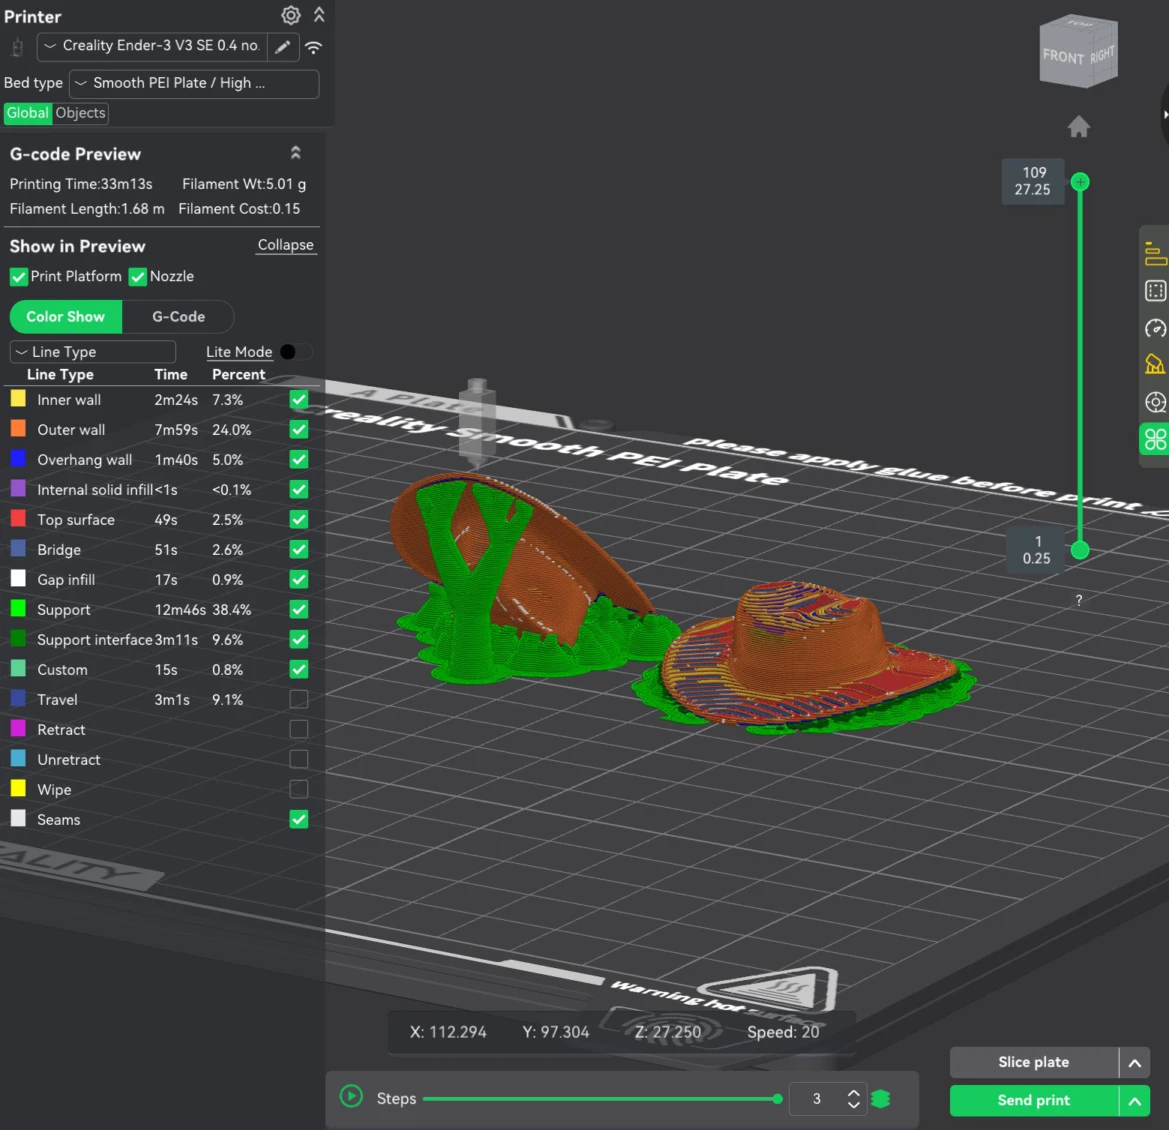This screenshot has height=1130, width=1169.
Task: Open the Creality Ender-3 V3 SE printer dropdown
Action: click(152, 46)
